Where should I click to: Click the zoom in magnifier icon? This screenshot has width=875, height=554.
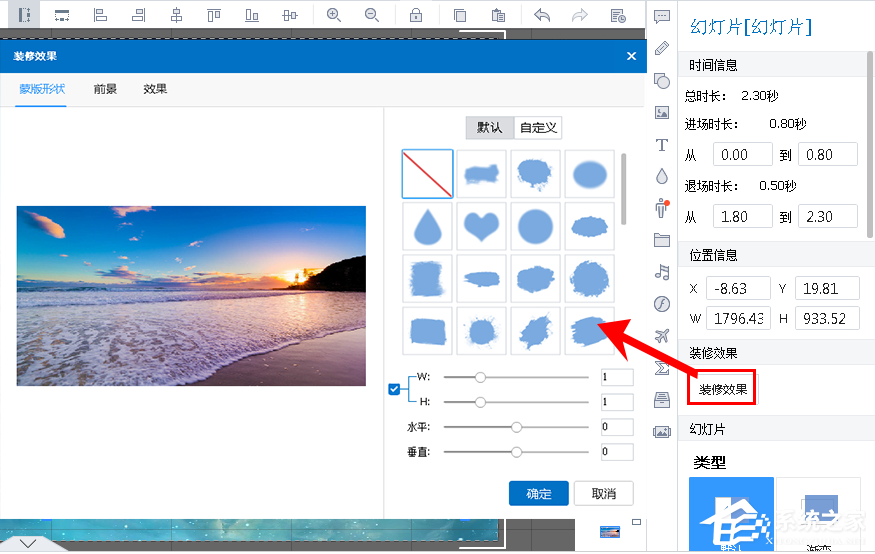point(334,15)
